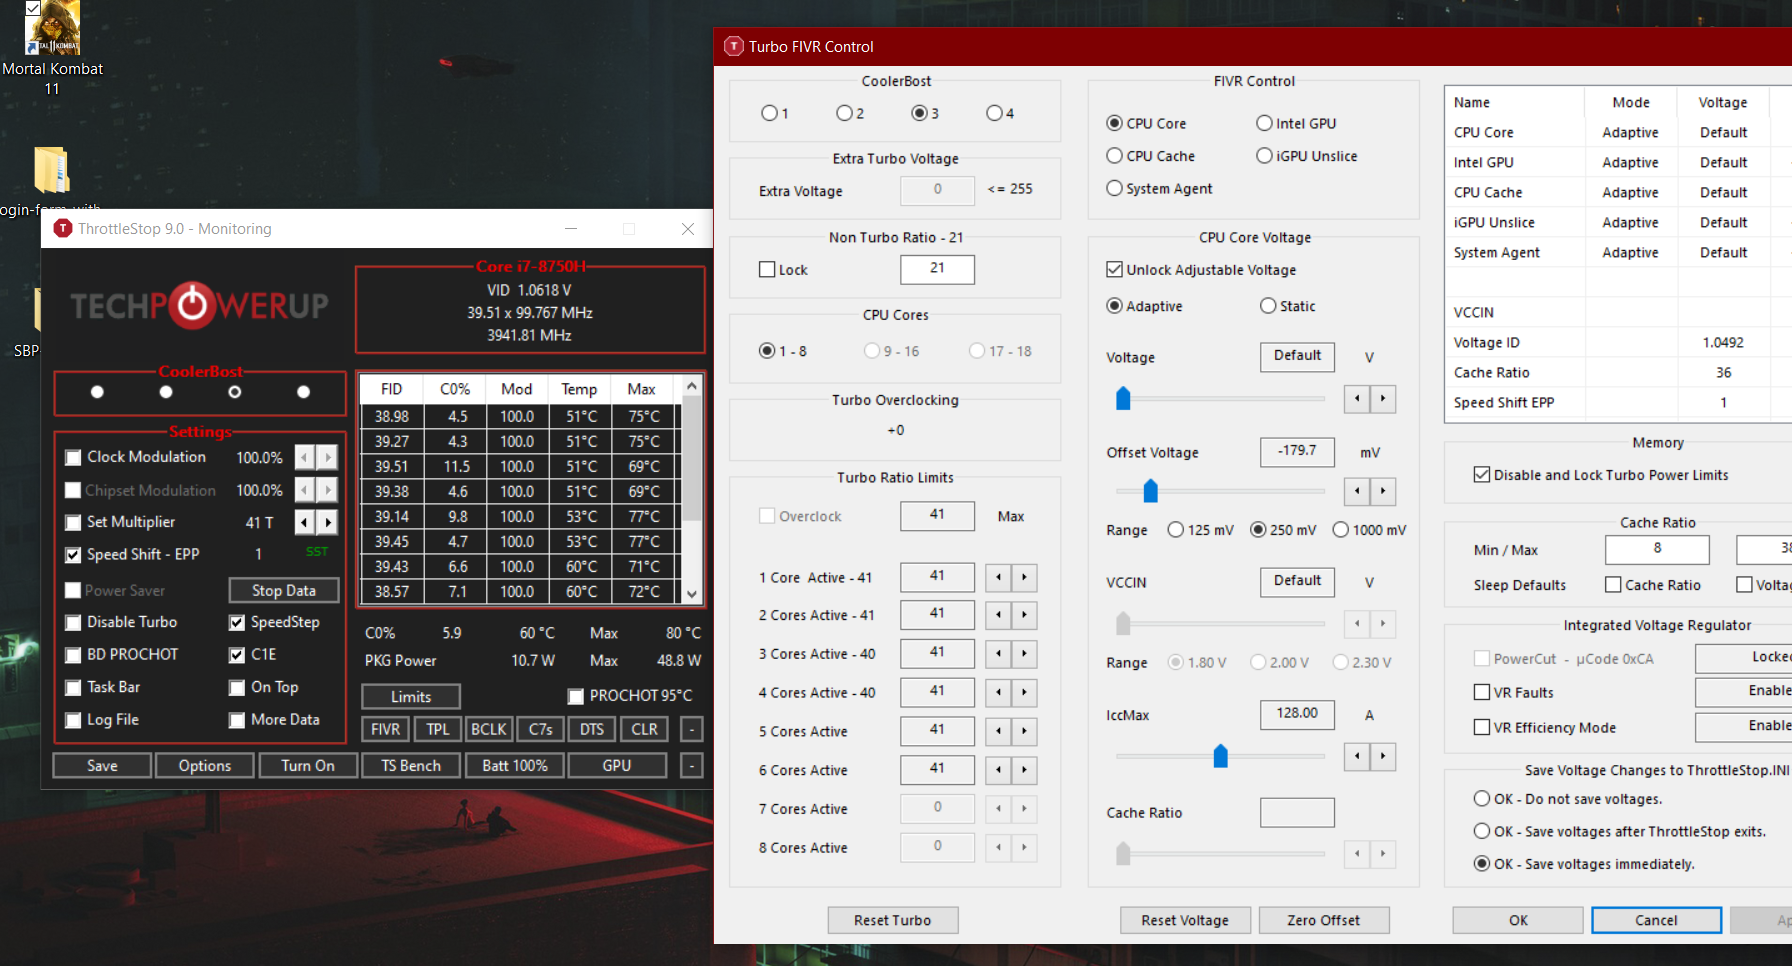Click Reset Turbo button
Image resolution: width=1792 pixels, height=966 pixels.
(893, 920)
